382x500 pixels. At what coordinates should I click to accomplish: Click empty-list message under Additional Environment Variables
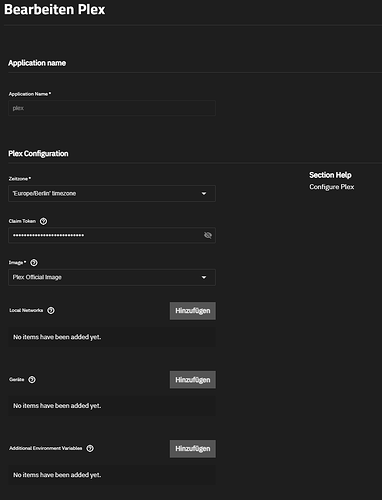pos(57,475)
